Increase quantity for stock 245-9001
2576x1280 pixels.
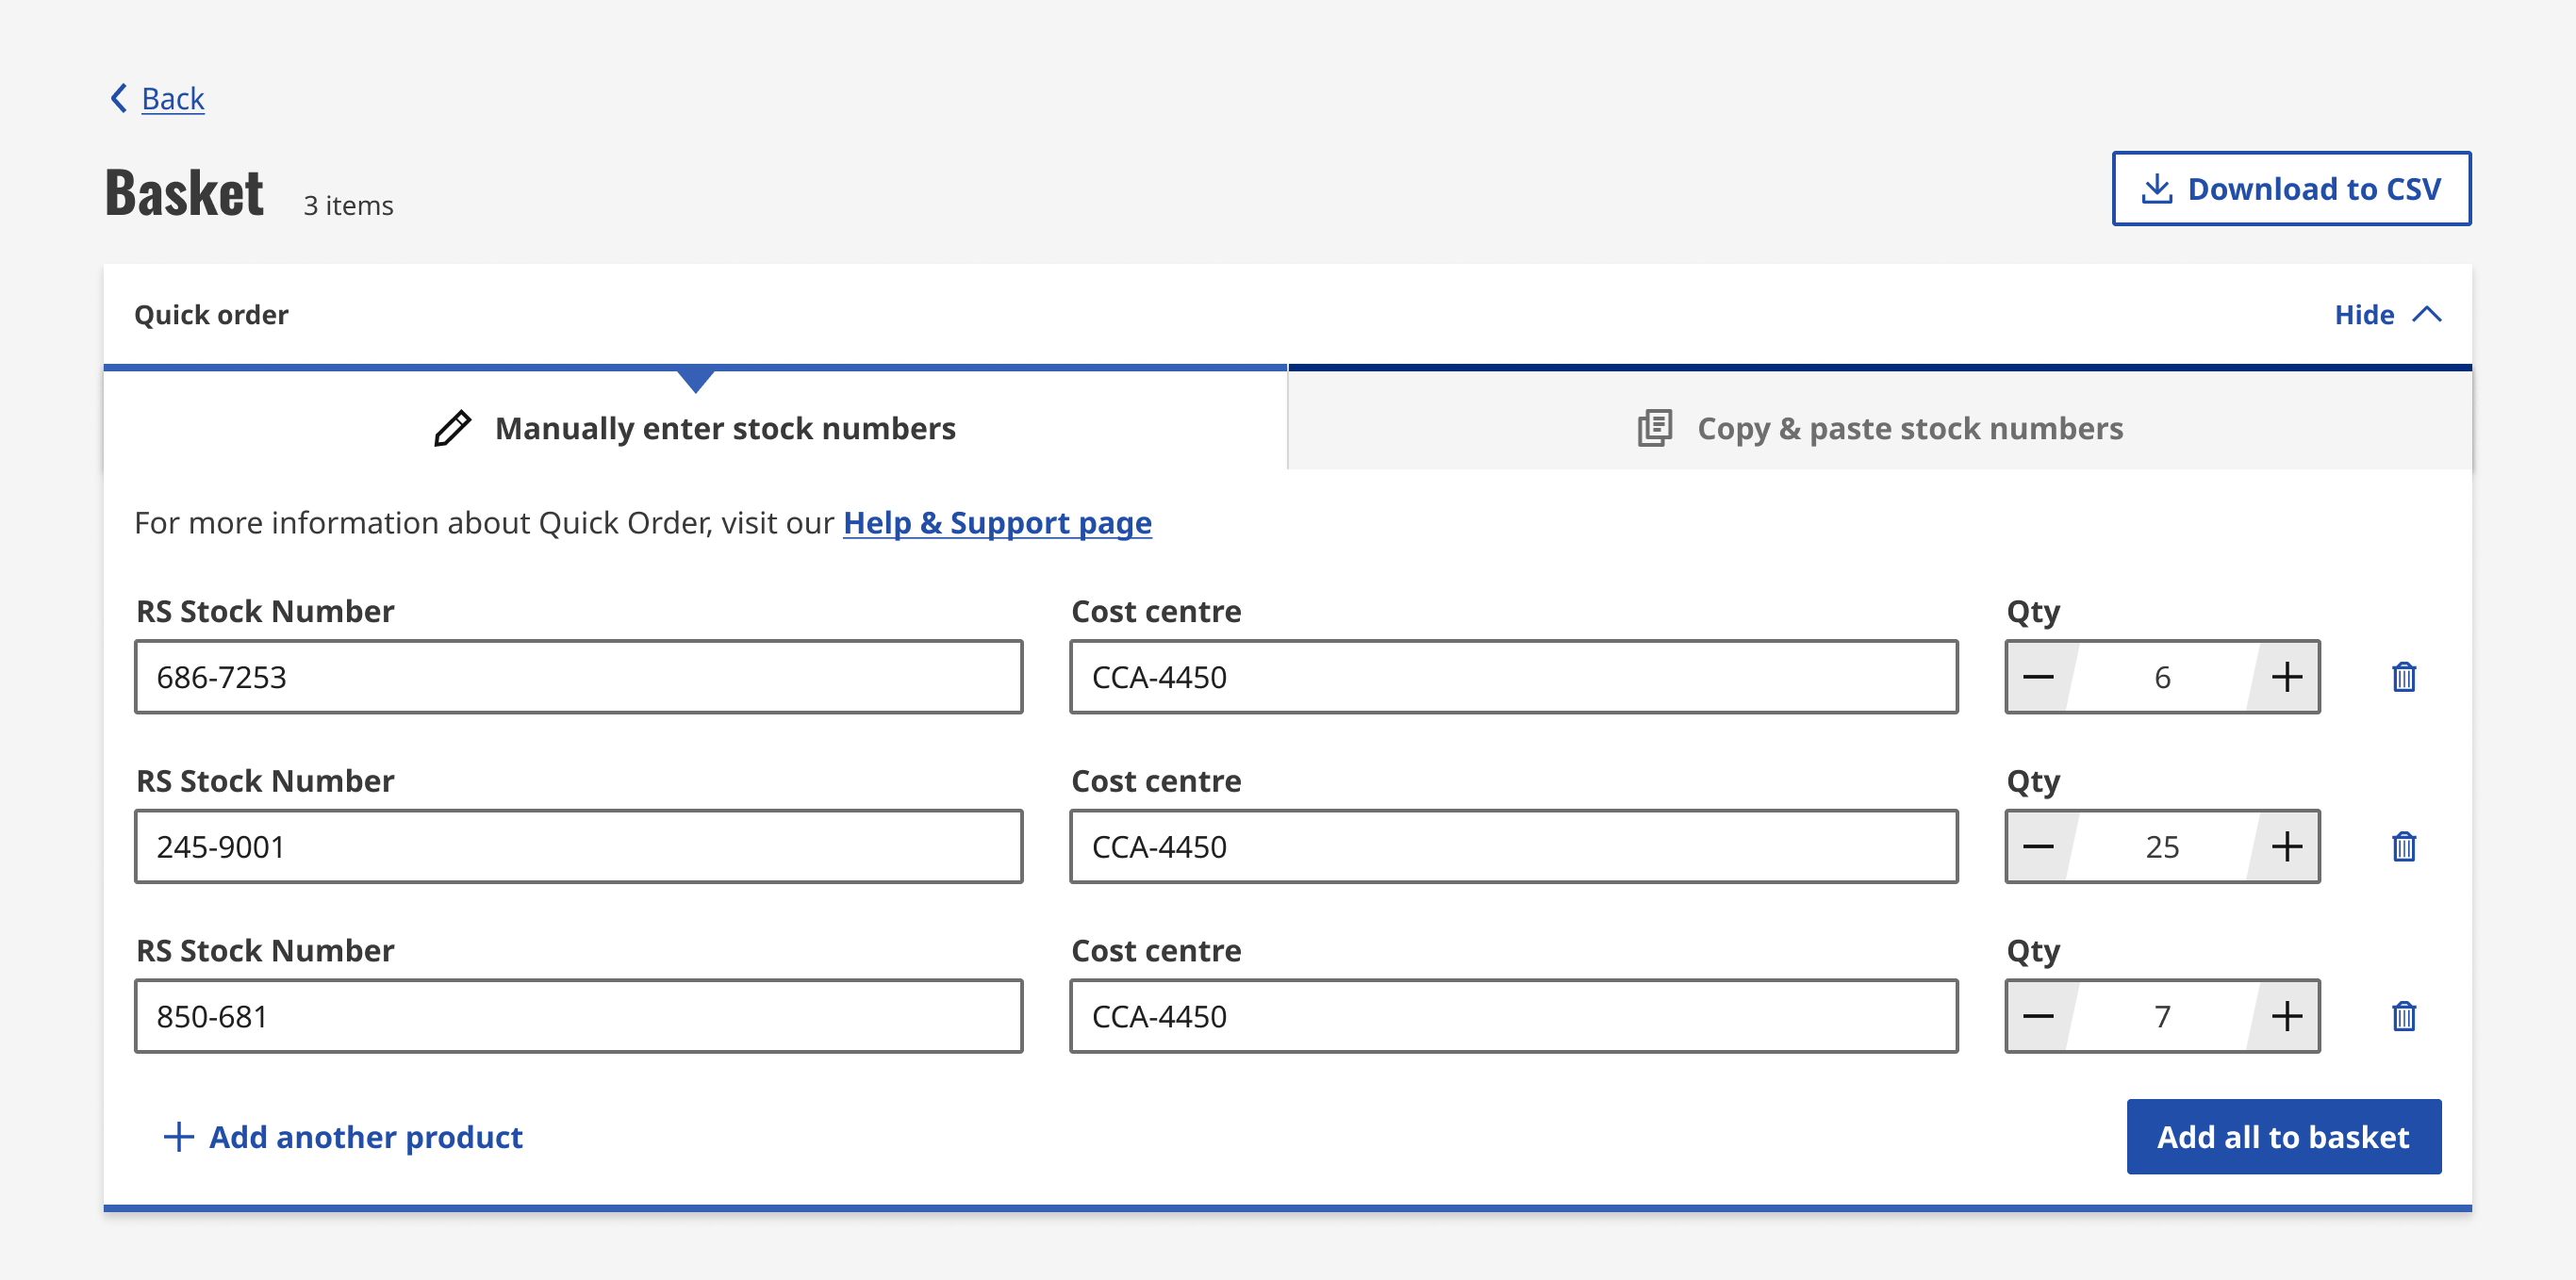(x=2286, y=847)
